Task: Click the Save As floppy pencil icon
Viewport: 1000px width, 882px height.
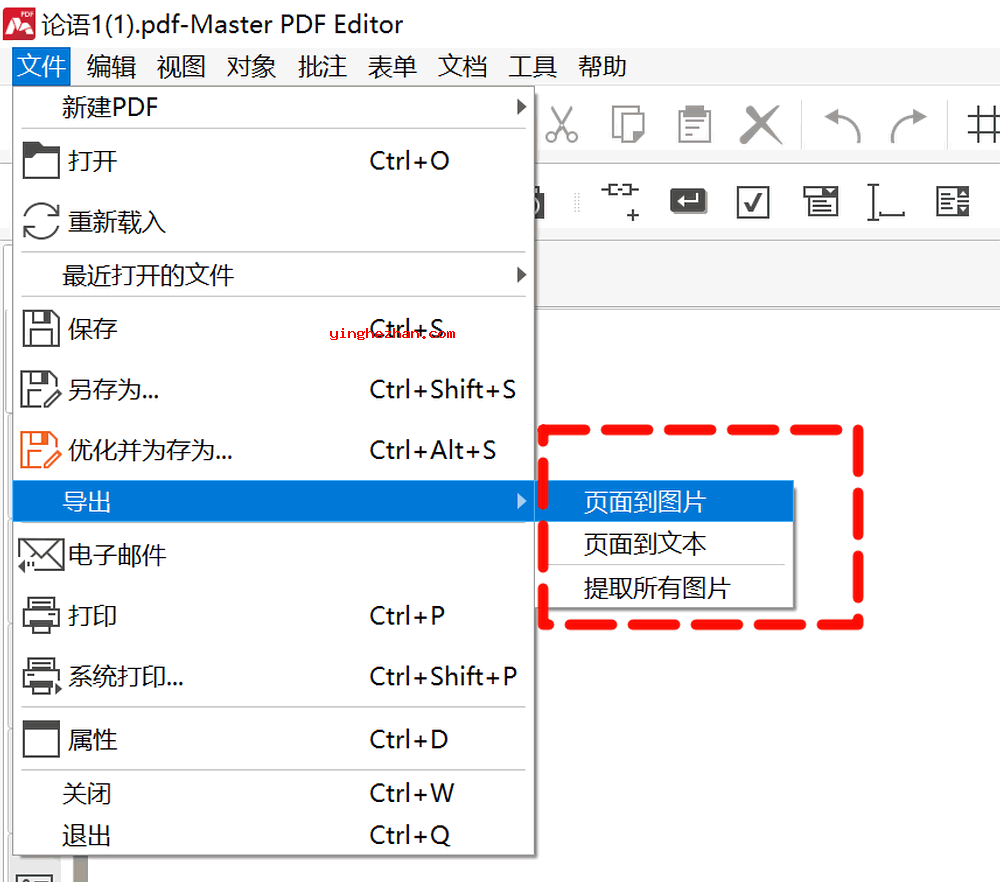Action: [x=41, y=389]
